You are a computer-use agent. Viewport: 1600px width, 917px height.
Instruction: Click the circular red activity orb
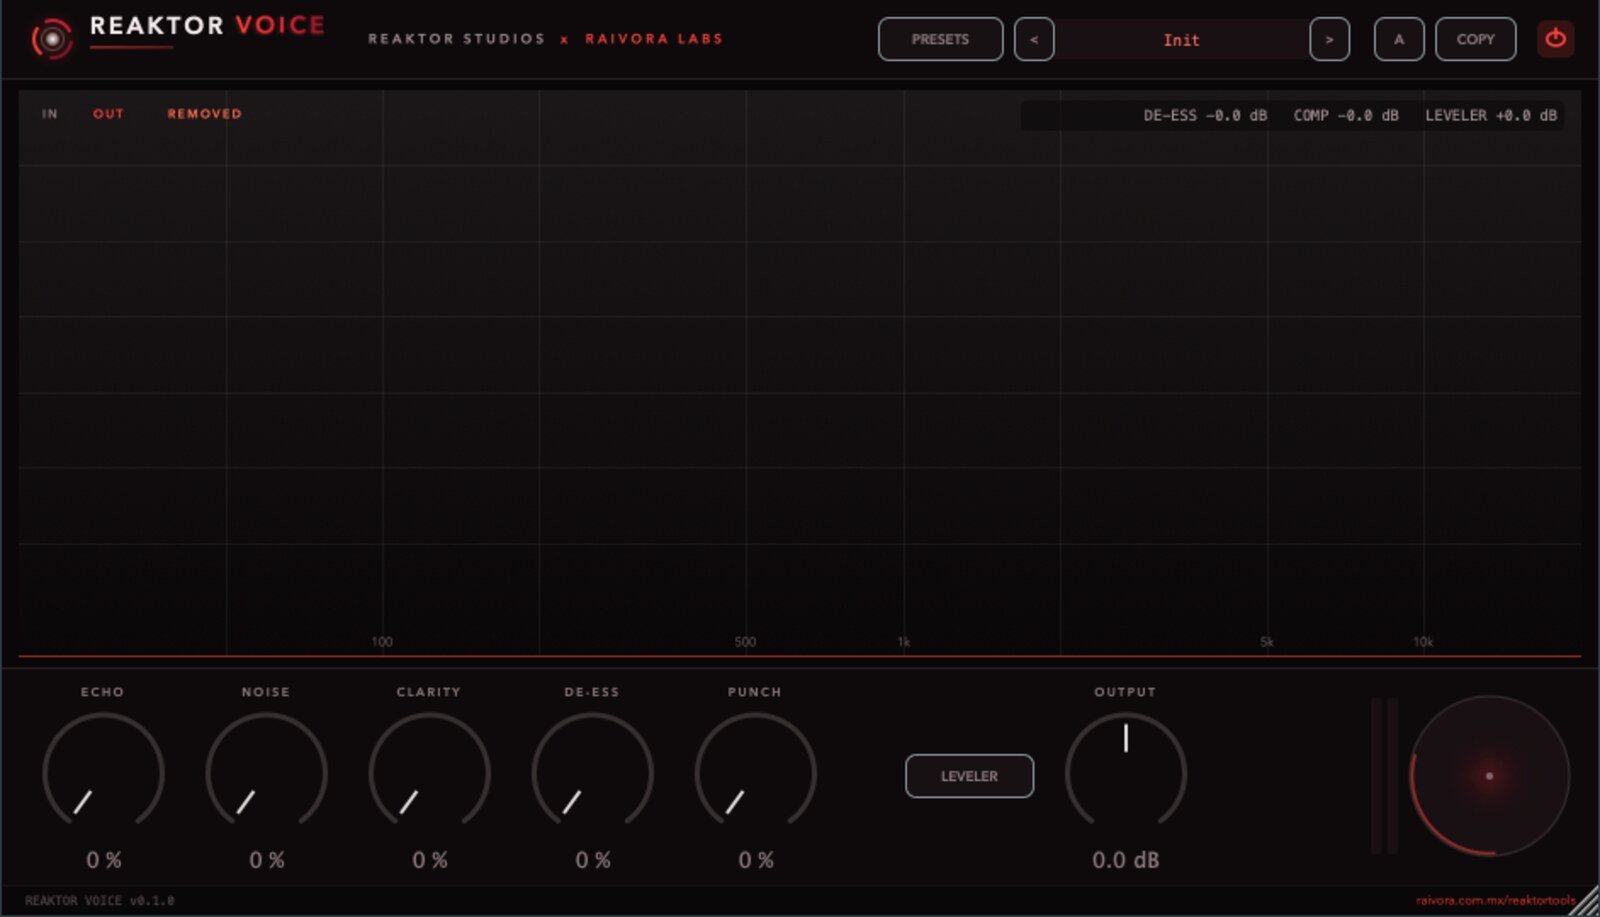(x=1489, y=776)
